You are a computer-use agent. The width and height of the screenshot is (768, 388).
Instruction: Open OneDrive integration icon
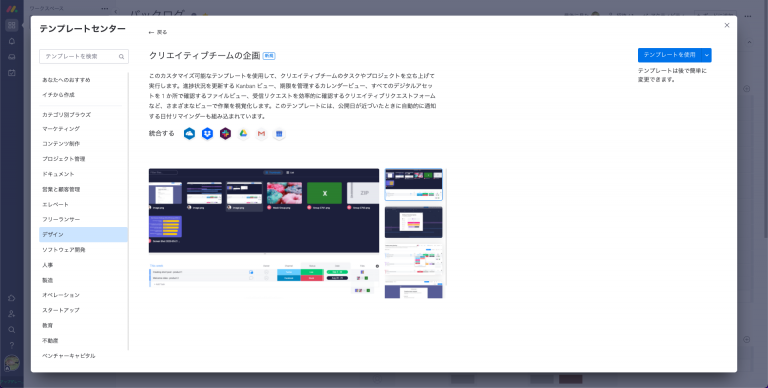[x=189, y=133]
